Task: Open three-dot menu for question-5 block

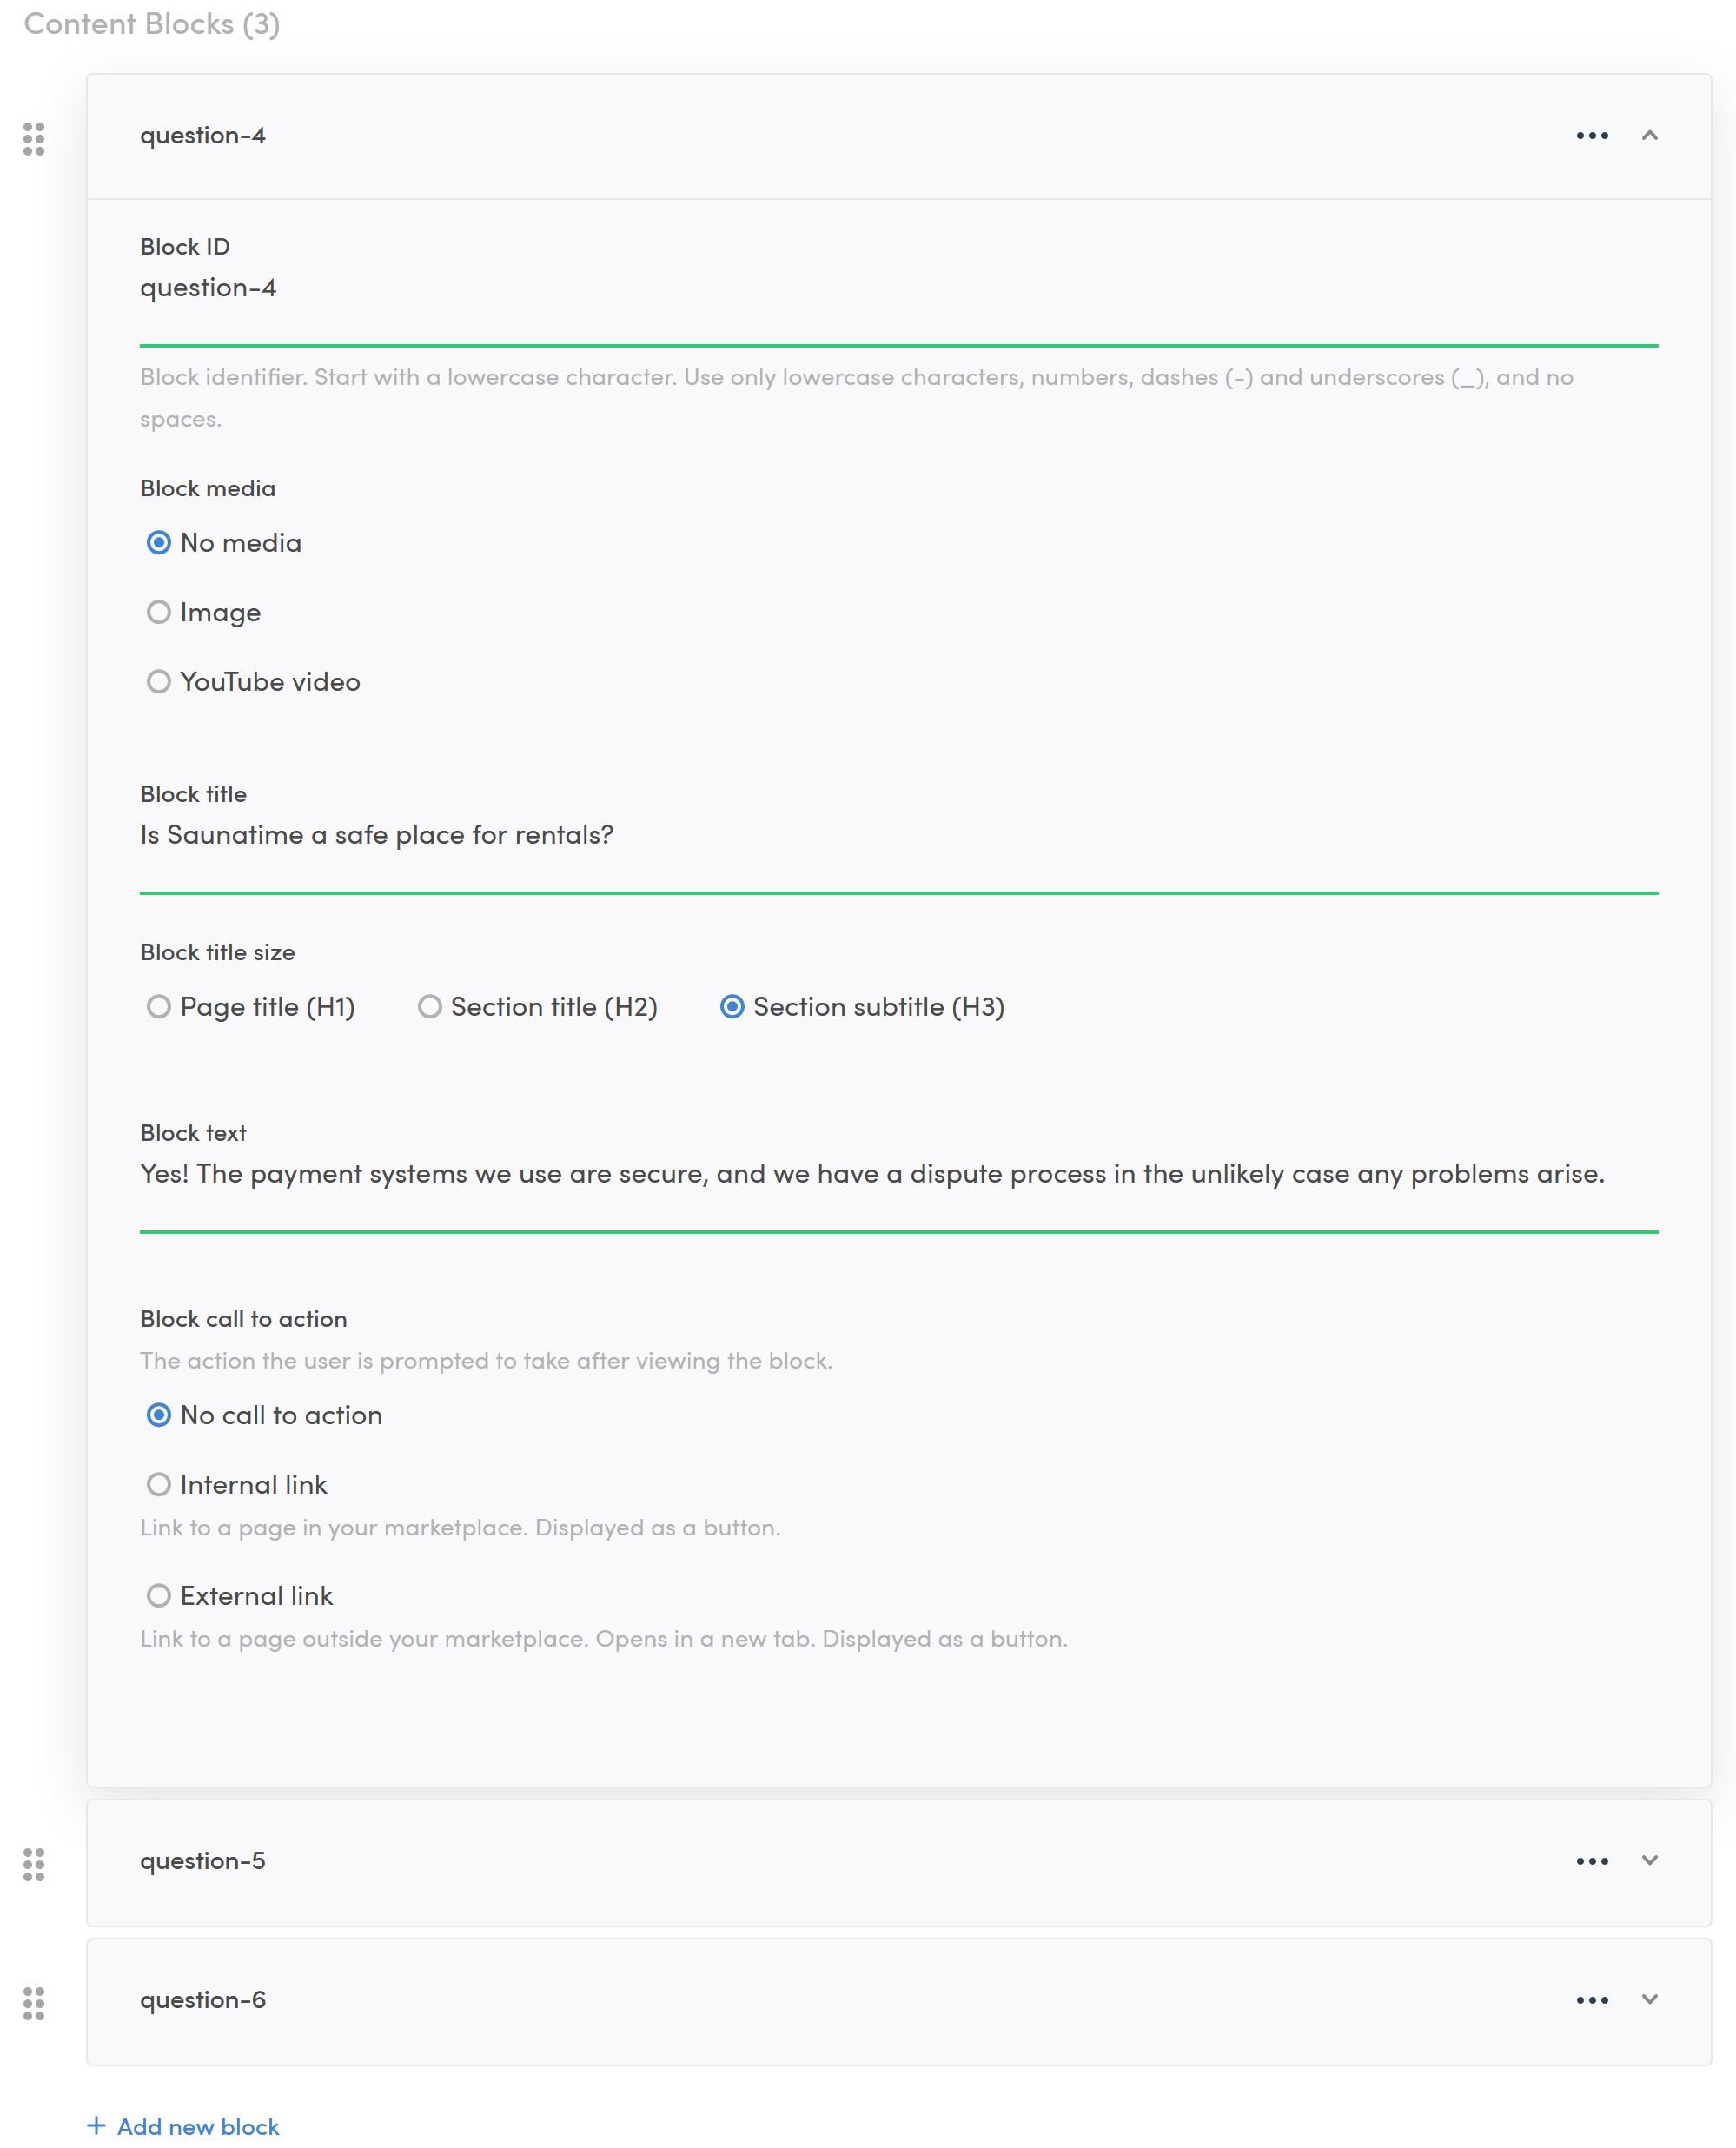Action: pos(1592,1861)
